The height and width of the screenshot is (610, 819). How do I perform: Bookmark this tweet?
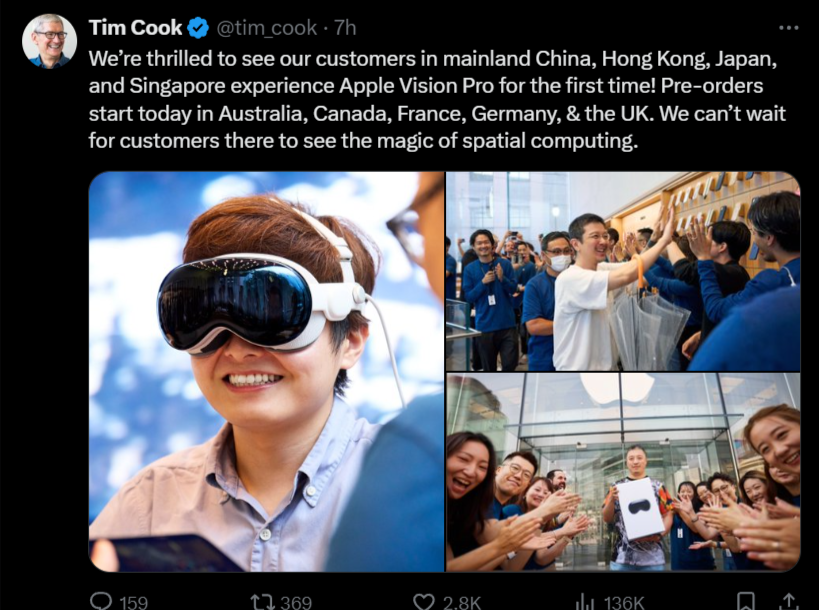click(745, 601)
